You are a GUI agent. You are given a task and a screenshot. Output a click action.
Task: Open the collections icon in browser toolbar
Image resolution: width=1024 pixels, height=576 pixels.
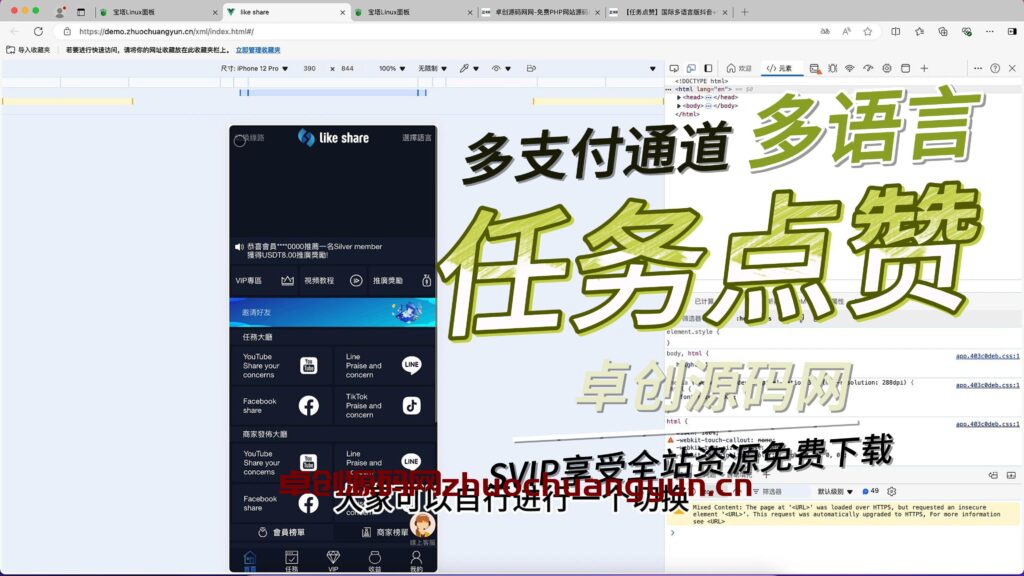pyautogui.click(x=942, y=31)
